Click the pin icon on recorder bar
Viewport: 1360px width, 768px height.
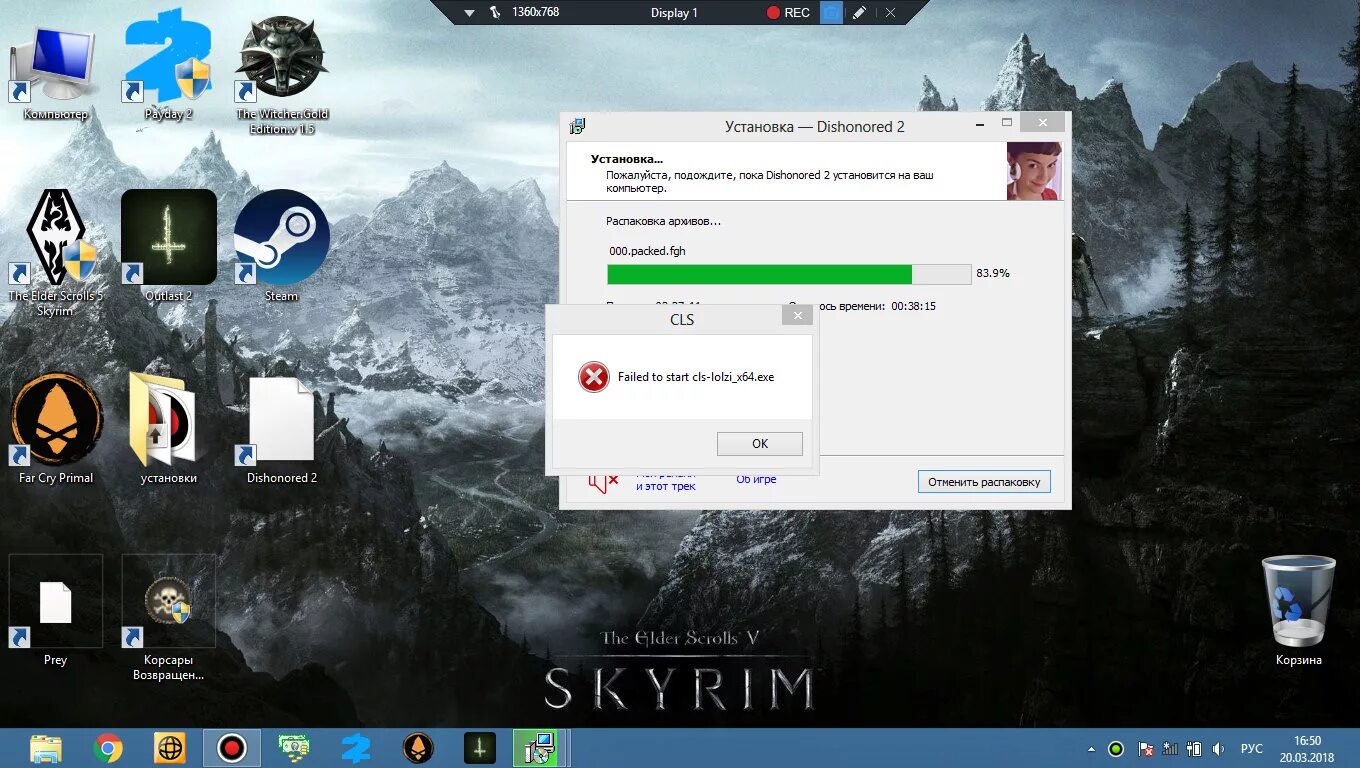coord(495,13)
